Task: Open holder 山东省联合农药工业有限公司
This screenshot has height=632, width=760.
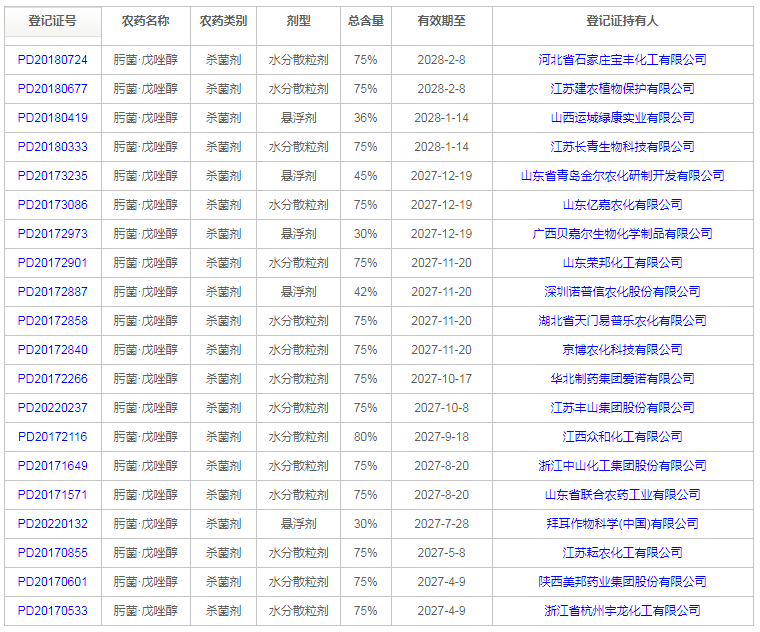Action: tap(622, 495)
